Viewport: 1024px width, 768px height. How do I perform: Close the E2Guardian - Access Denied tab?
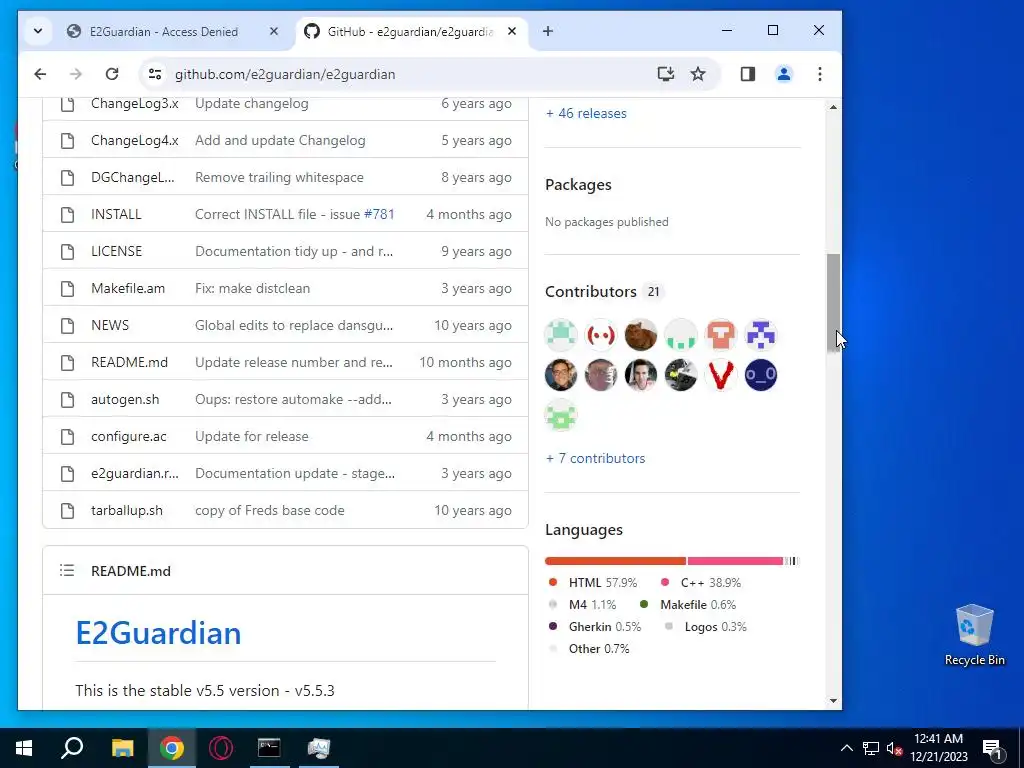[274, 31]
